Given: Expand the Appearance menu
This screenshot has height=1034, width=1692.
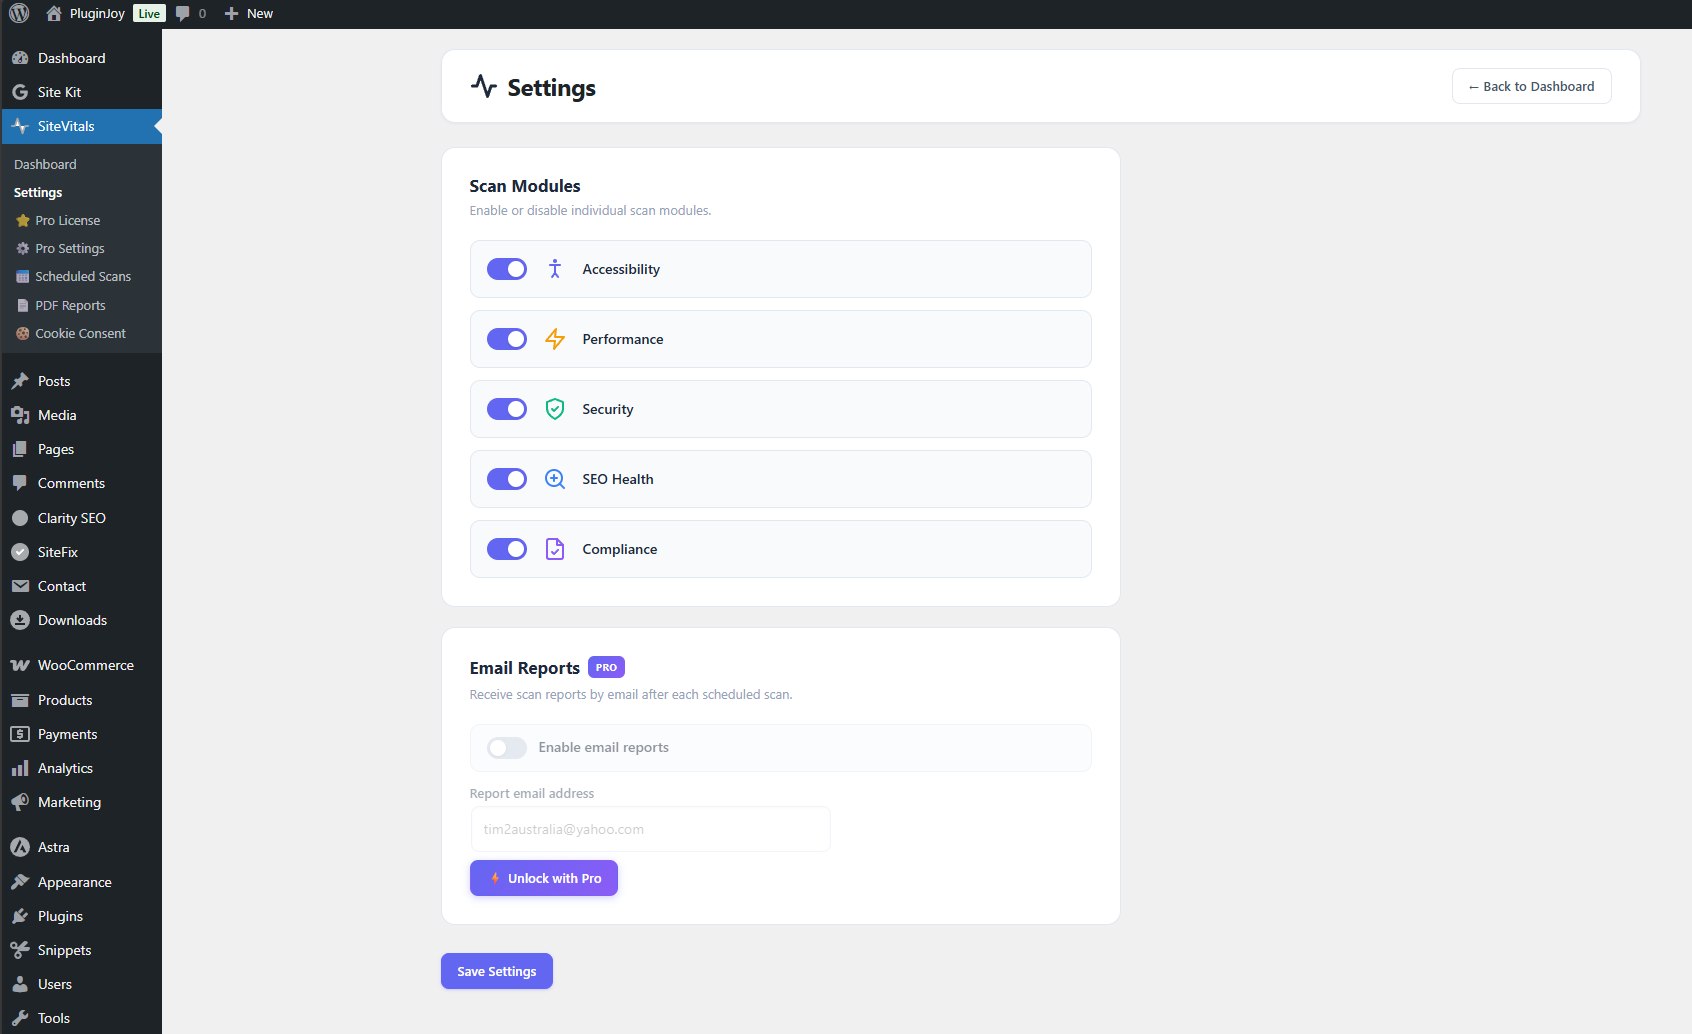Looking at the screenshot, I should click(74, 882).
